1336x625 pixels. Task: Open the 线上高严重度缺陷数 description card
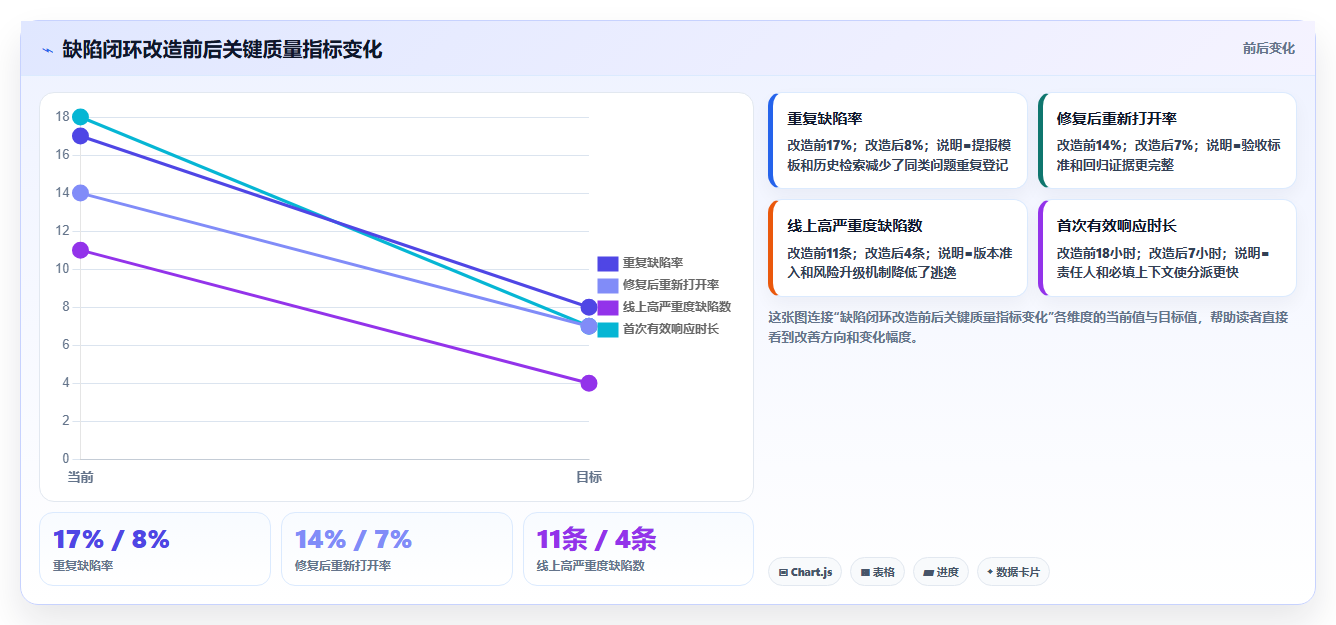(898, 248)
